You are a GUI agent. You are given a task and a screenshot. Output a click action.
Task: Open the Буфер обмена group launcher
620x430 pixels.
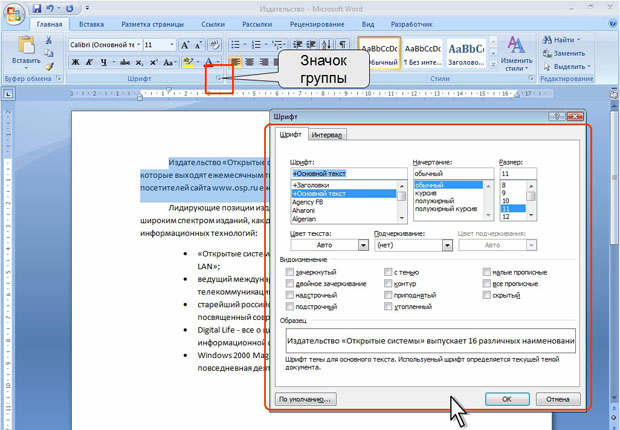pyautogui.click(x=59, y=78)
